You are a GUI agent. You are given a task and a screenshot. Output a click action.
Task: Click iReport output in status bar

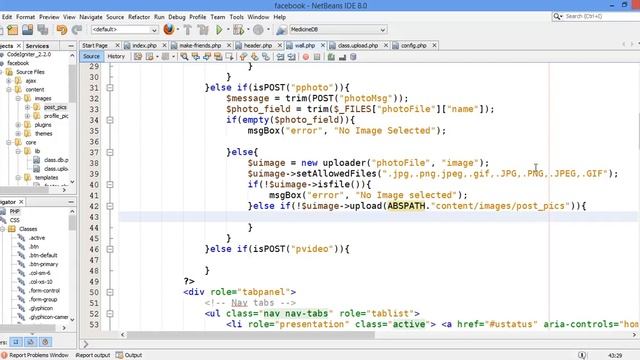[x=93, y=355]
